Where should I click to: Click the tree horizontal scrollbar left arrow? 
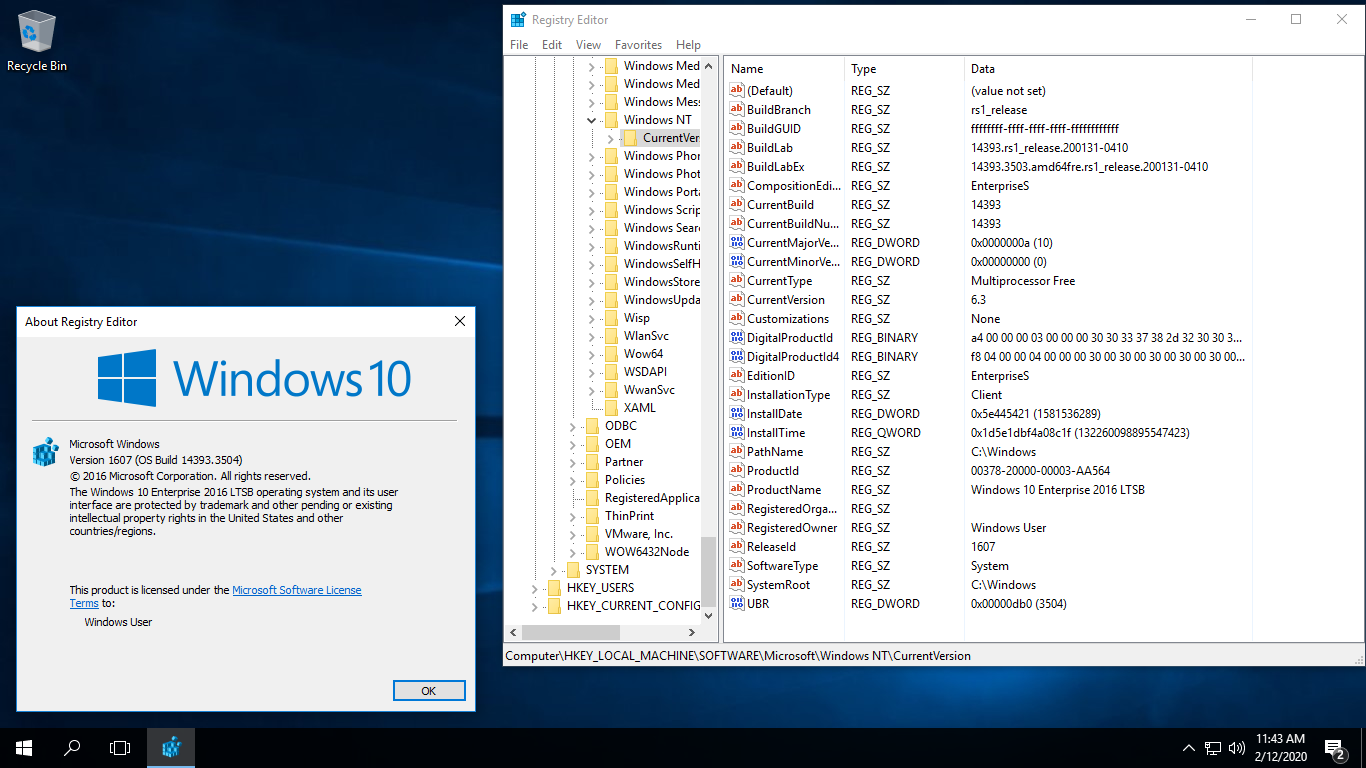(514, 632)
